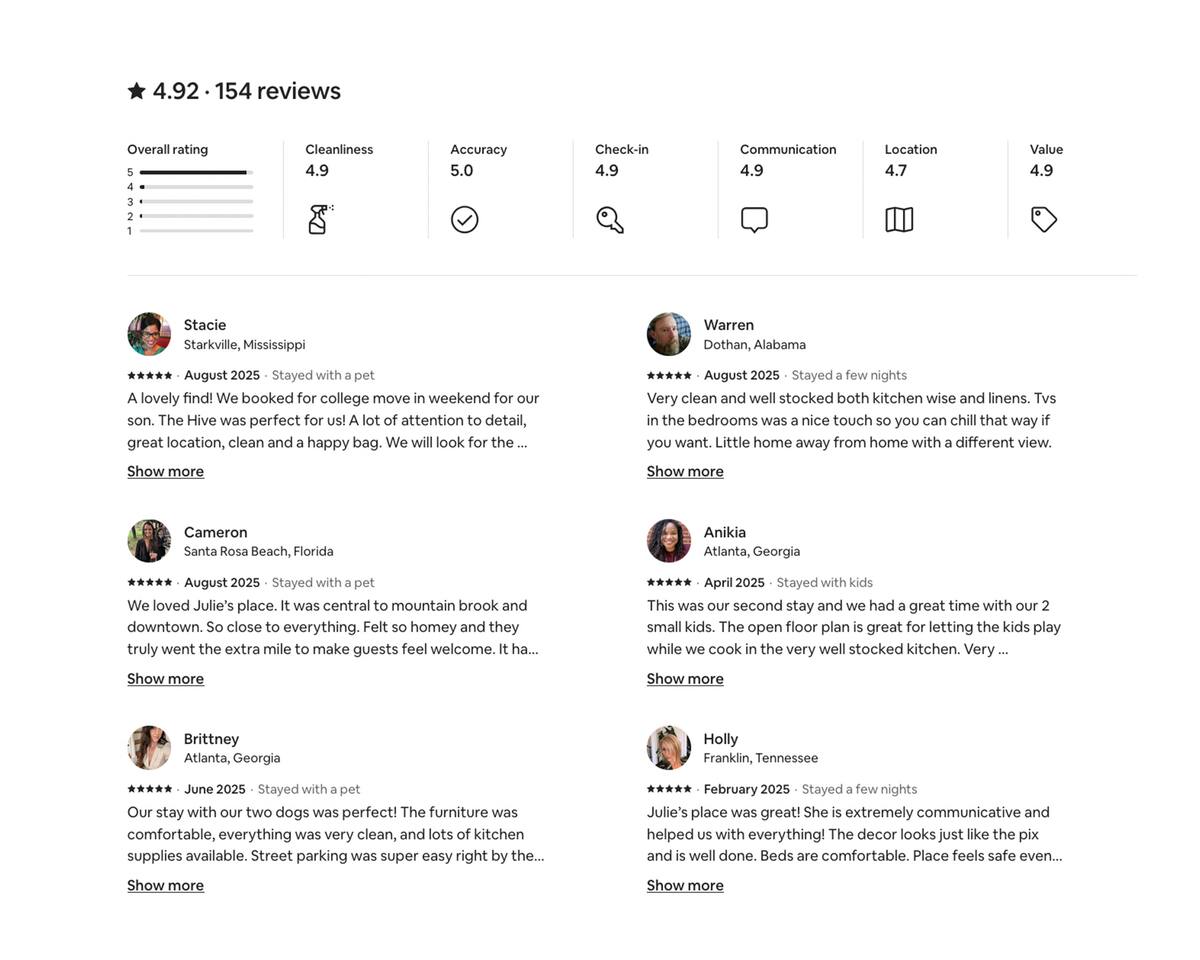Expand Holly's review text
The image size is (1200, 960).
[x=685, y=885]
